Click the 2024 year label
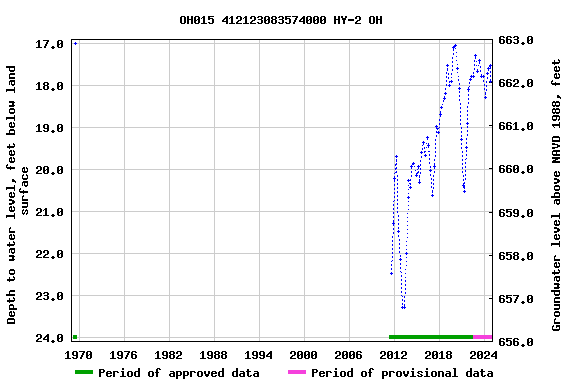This screenshot has width=576, height=384. coord(483,355)
